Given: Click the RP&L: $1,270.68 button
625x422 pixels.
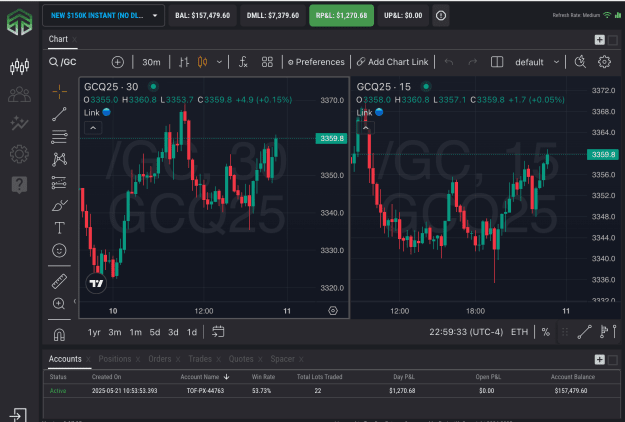Looking at the screenshot, I should click(342, 16).
